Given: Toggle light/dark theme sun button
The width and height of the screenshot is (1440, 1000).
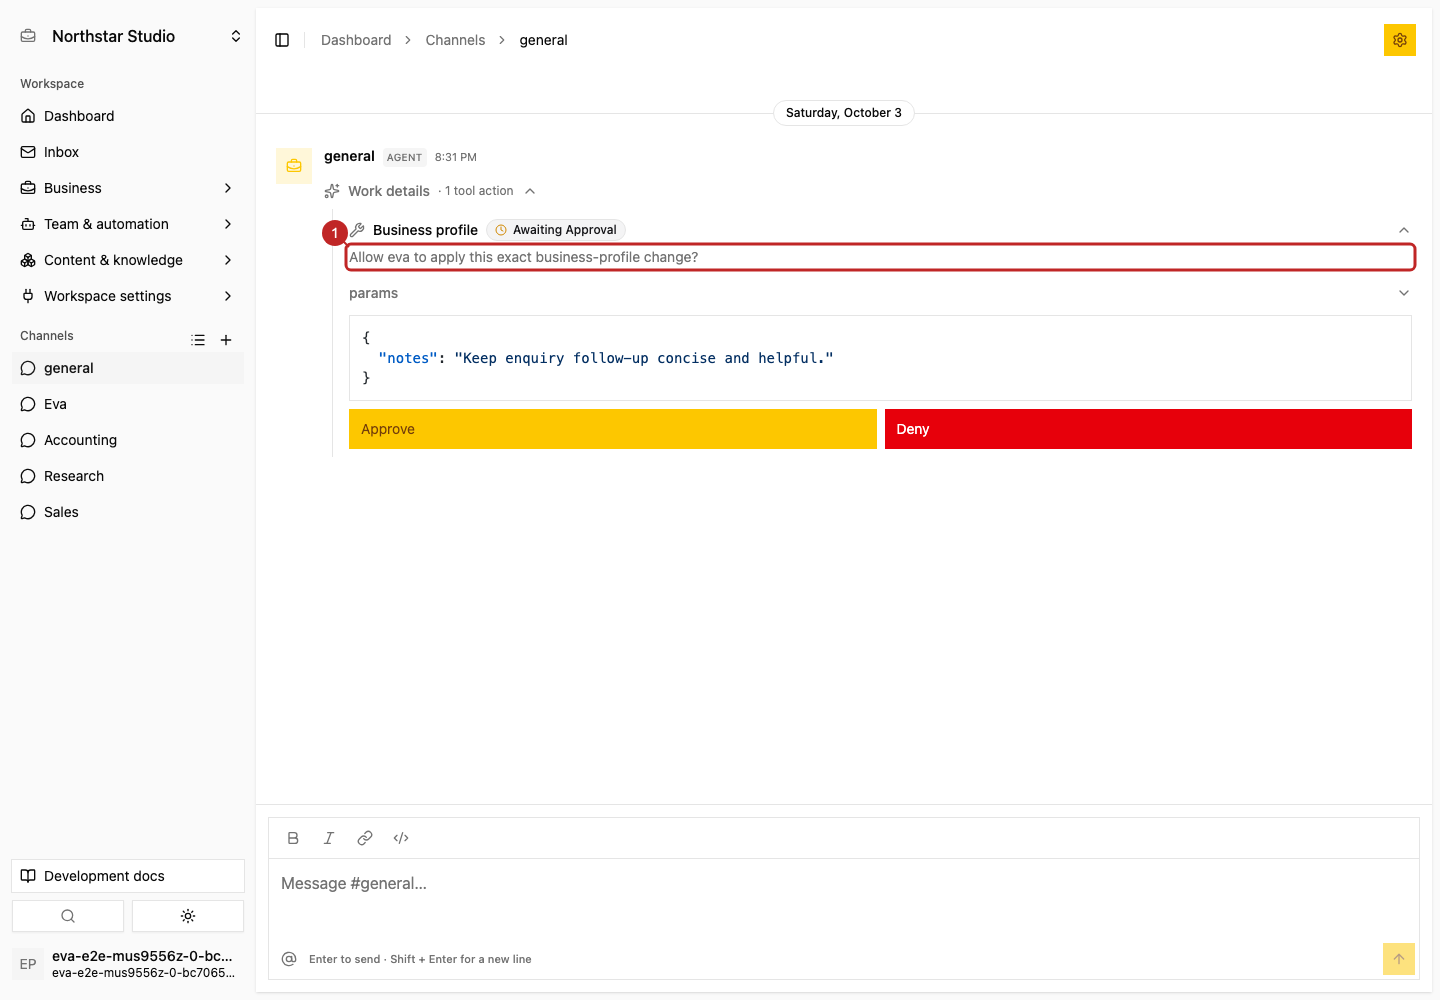Looking at the screenshot, I should pyautogui.click(x=188, y=916).
